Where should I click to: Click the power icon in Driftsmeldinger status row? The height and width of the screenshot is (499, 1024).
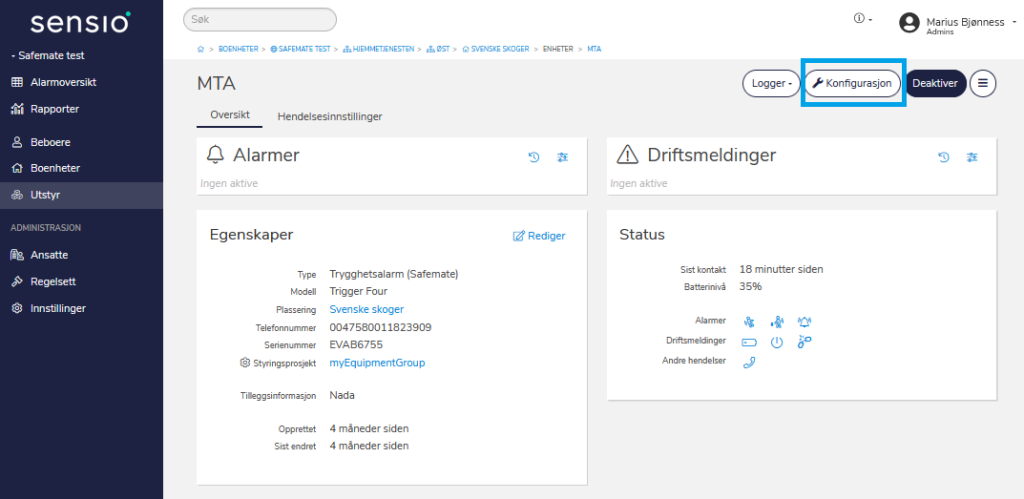pos(777,342)
